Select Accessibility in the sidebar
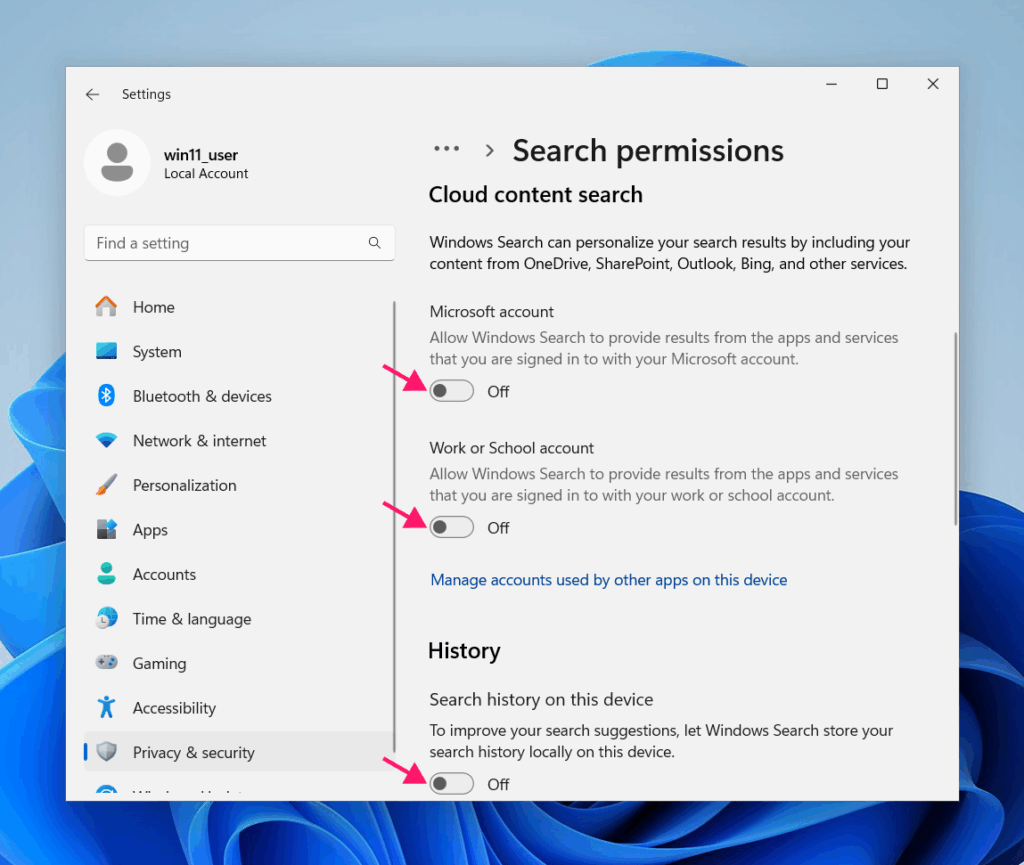This screenshot has height=865, width=1024. pyautogui.click(x=239, y=708)
